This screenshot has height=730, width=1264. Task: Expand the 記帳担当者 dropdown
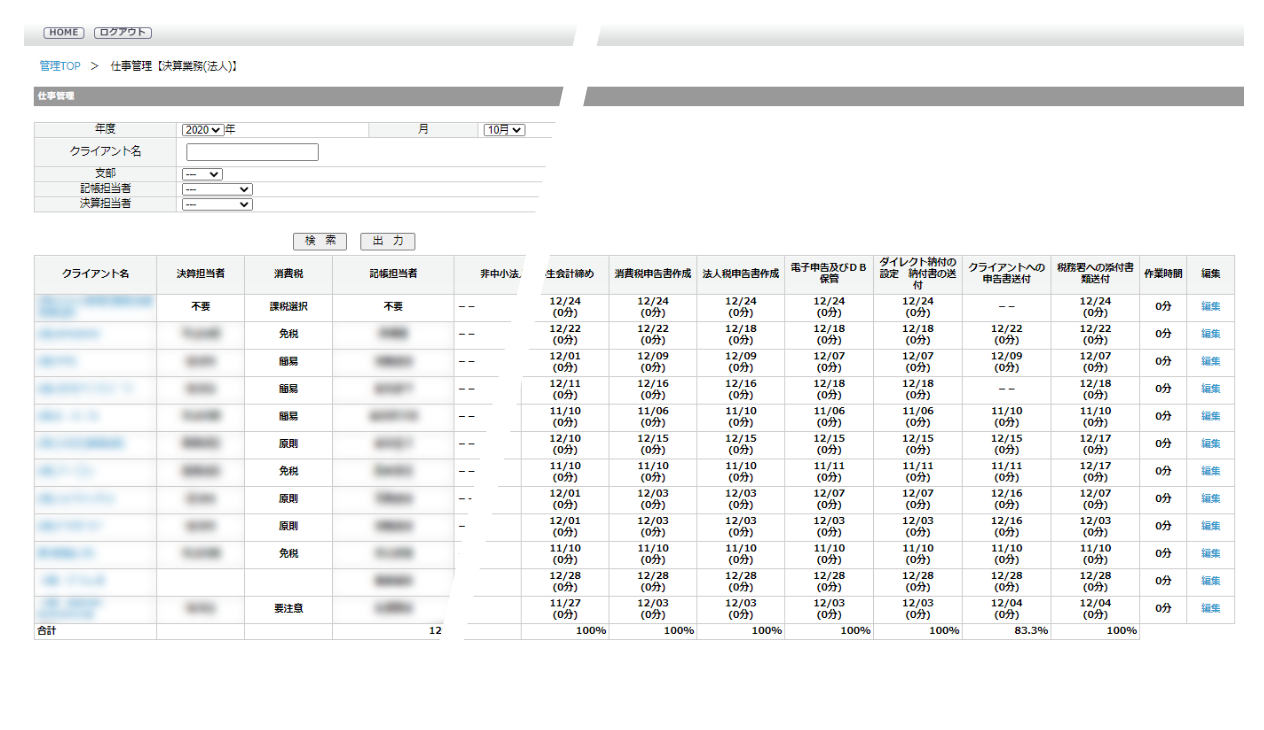pos(216,189)
